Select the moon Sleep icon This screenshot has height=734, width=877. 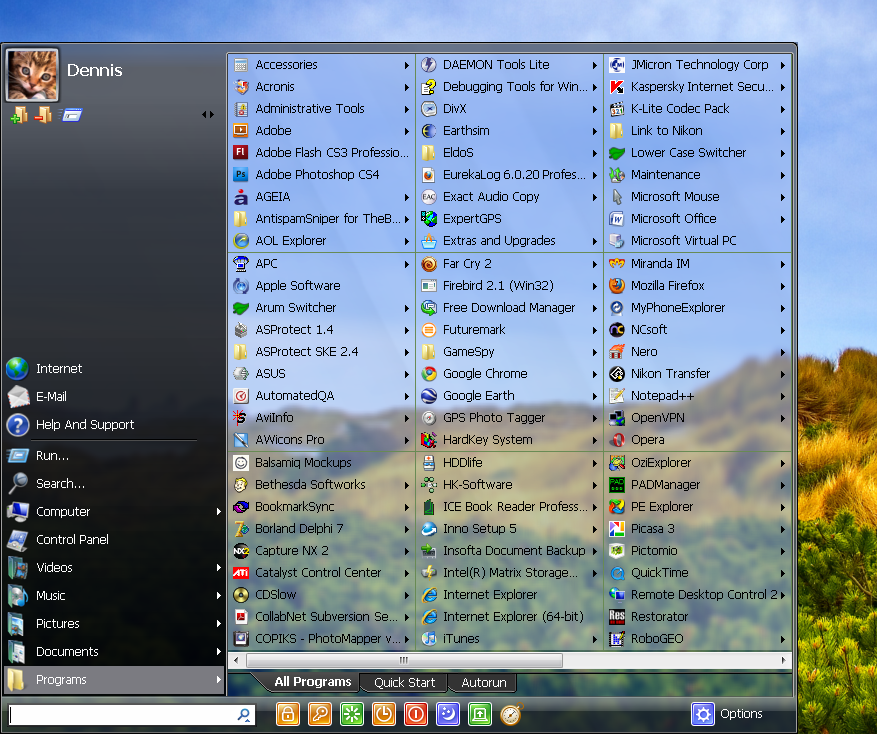click(x=447, y=714)
